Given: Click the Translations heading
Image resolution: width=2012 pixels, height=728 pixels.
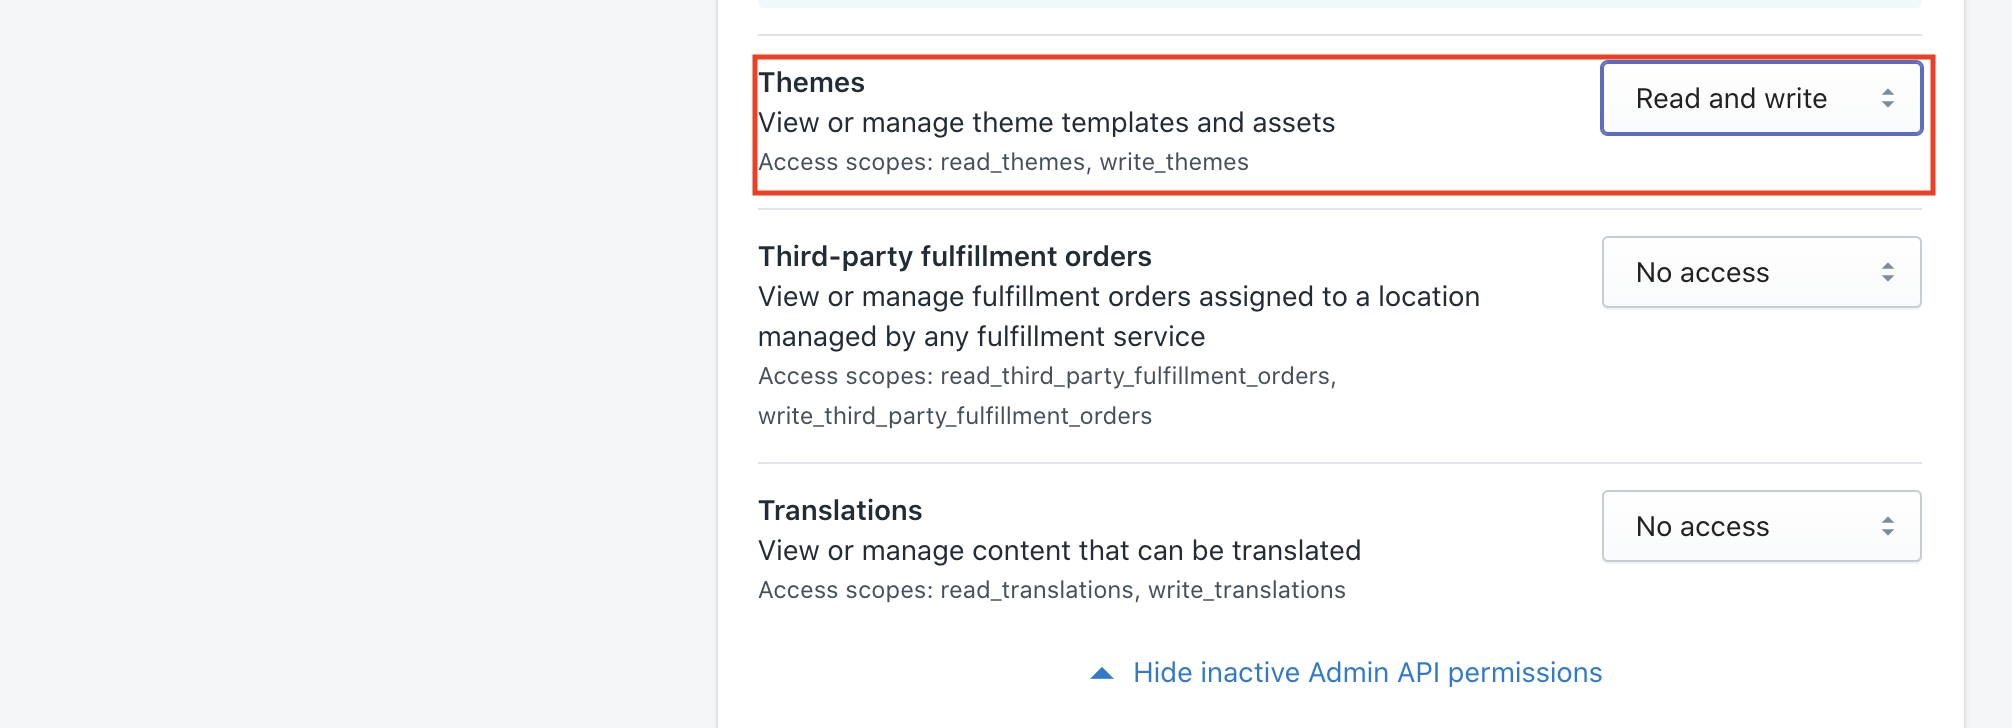Looking at the screenshot, I should pos(840,510).
